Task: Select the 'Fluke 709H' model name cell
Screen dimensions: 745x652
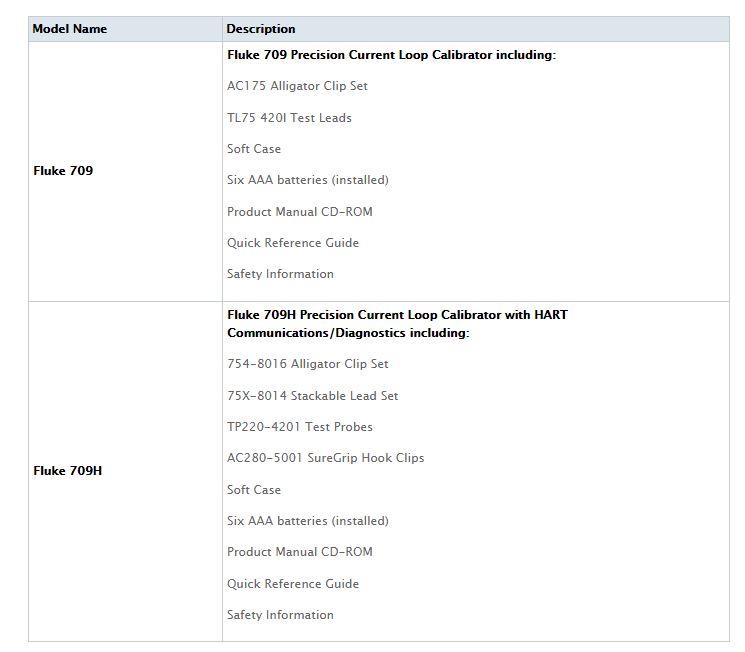Action: tap(125, 471)
